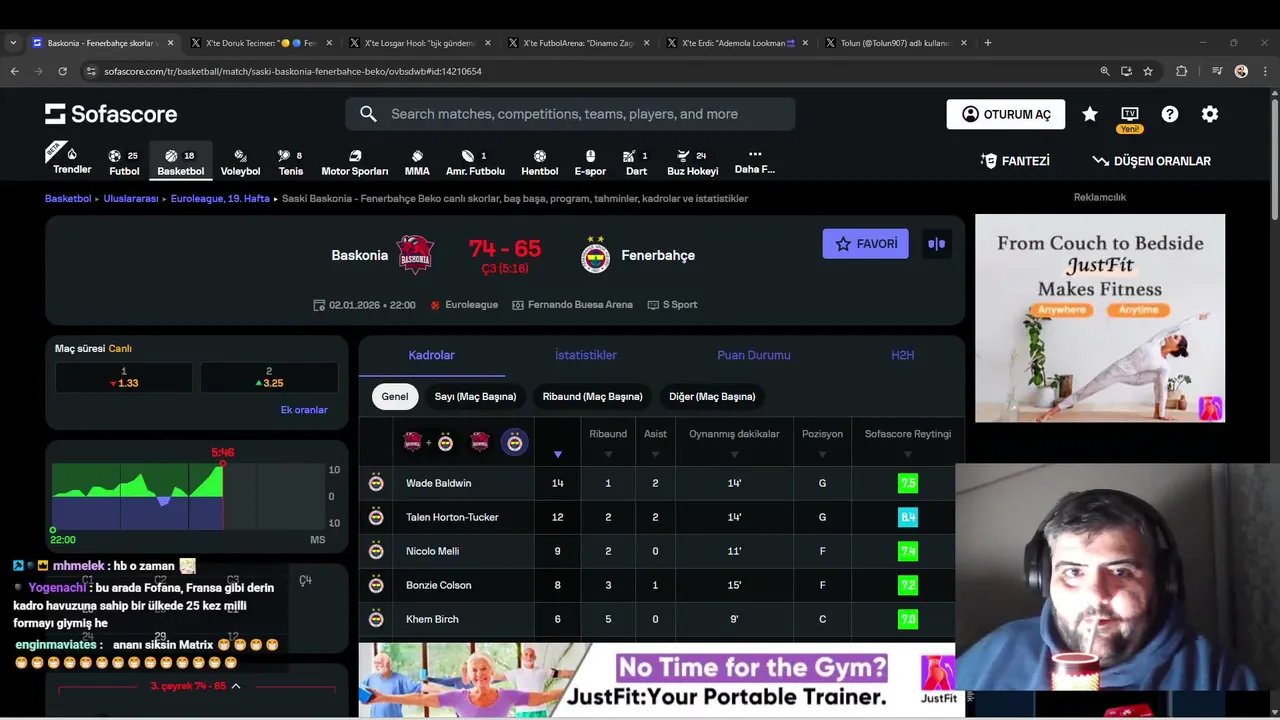Expand the Daha F... sports menu

[x=755, y=162]
